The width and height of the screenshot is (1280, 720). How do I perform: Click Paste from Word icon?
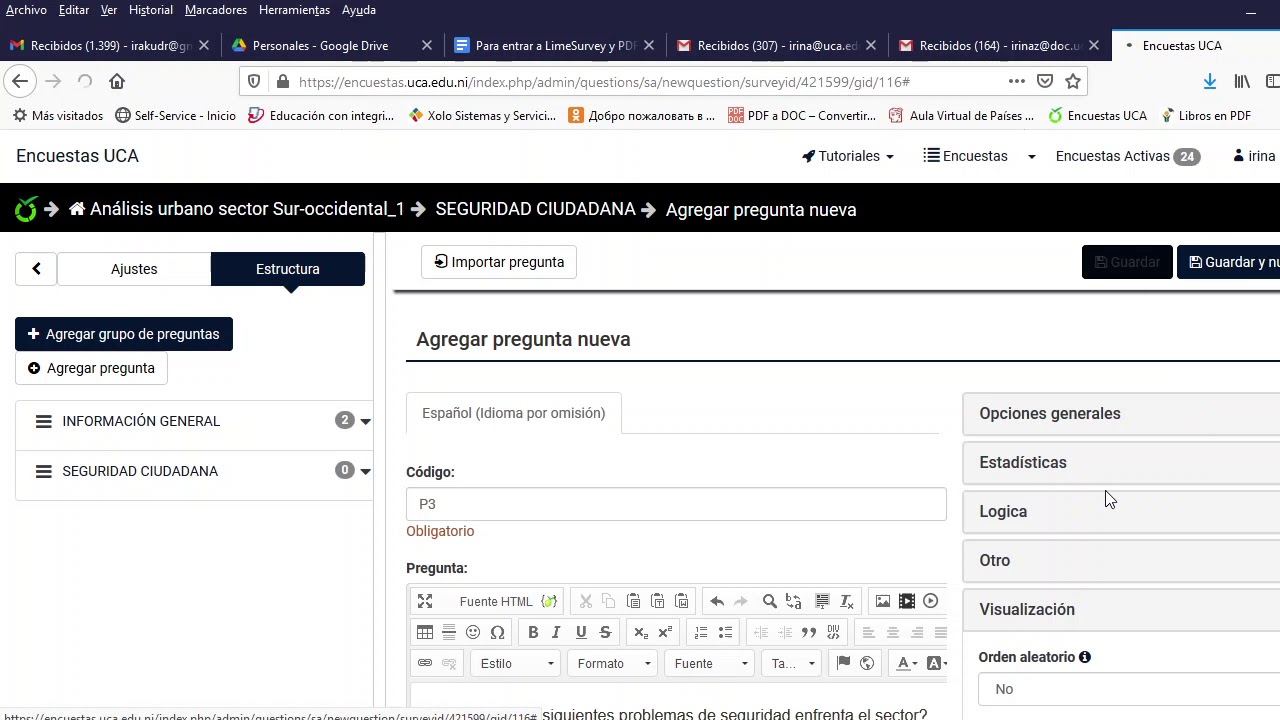click(681, 601)
